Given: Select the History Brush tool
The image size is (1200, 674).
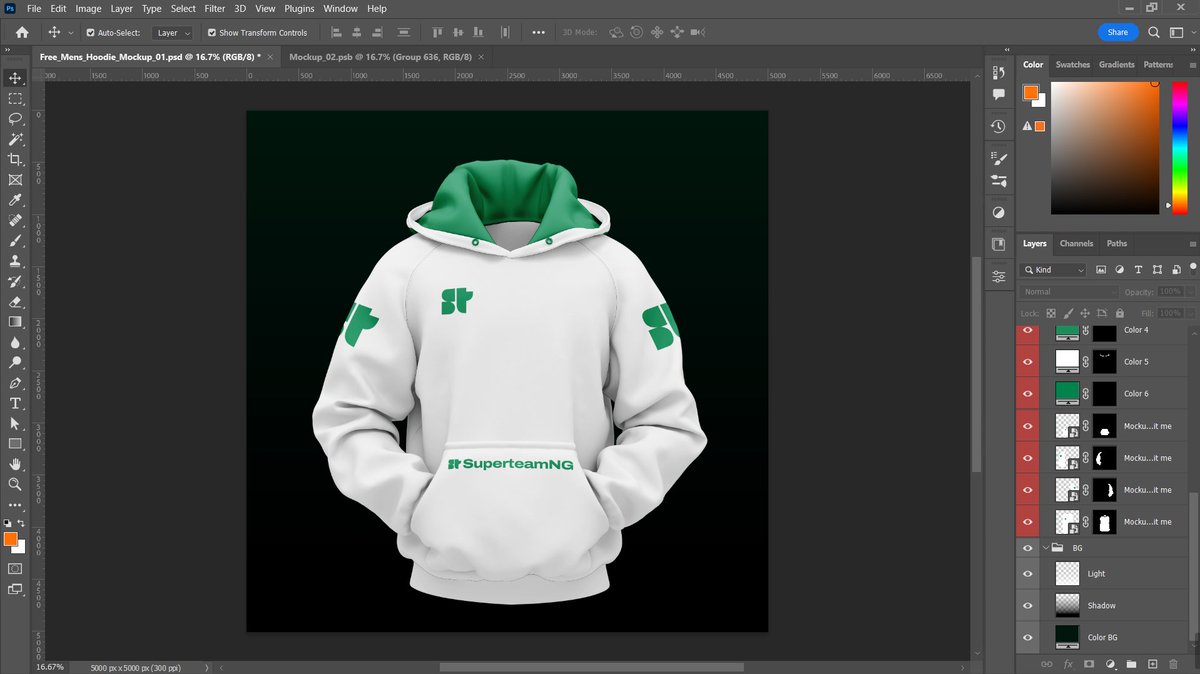Looking at the screenshot, I should [15, 281].
